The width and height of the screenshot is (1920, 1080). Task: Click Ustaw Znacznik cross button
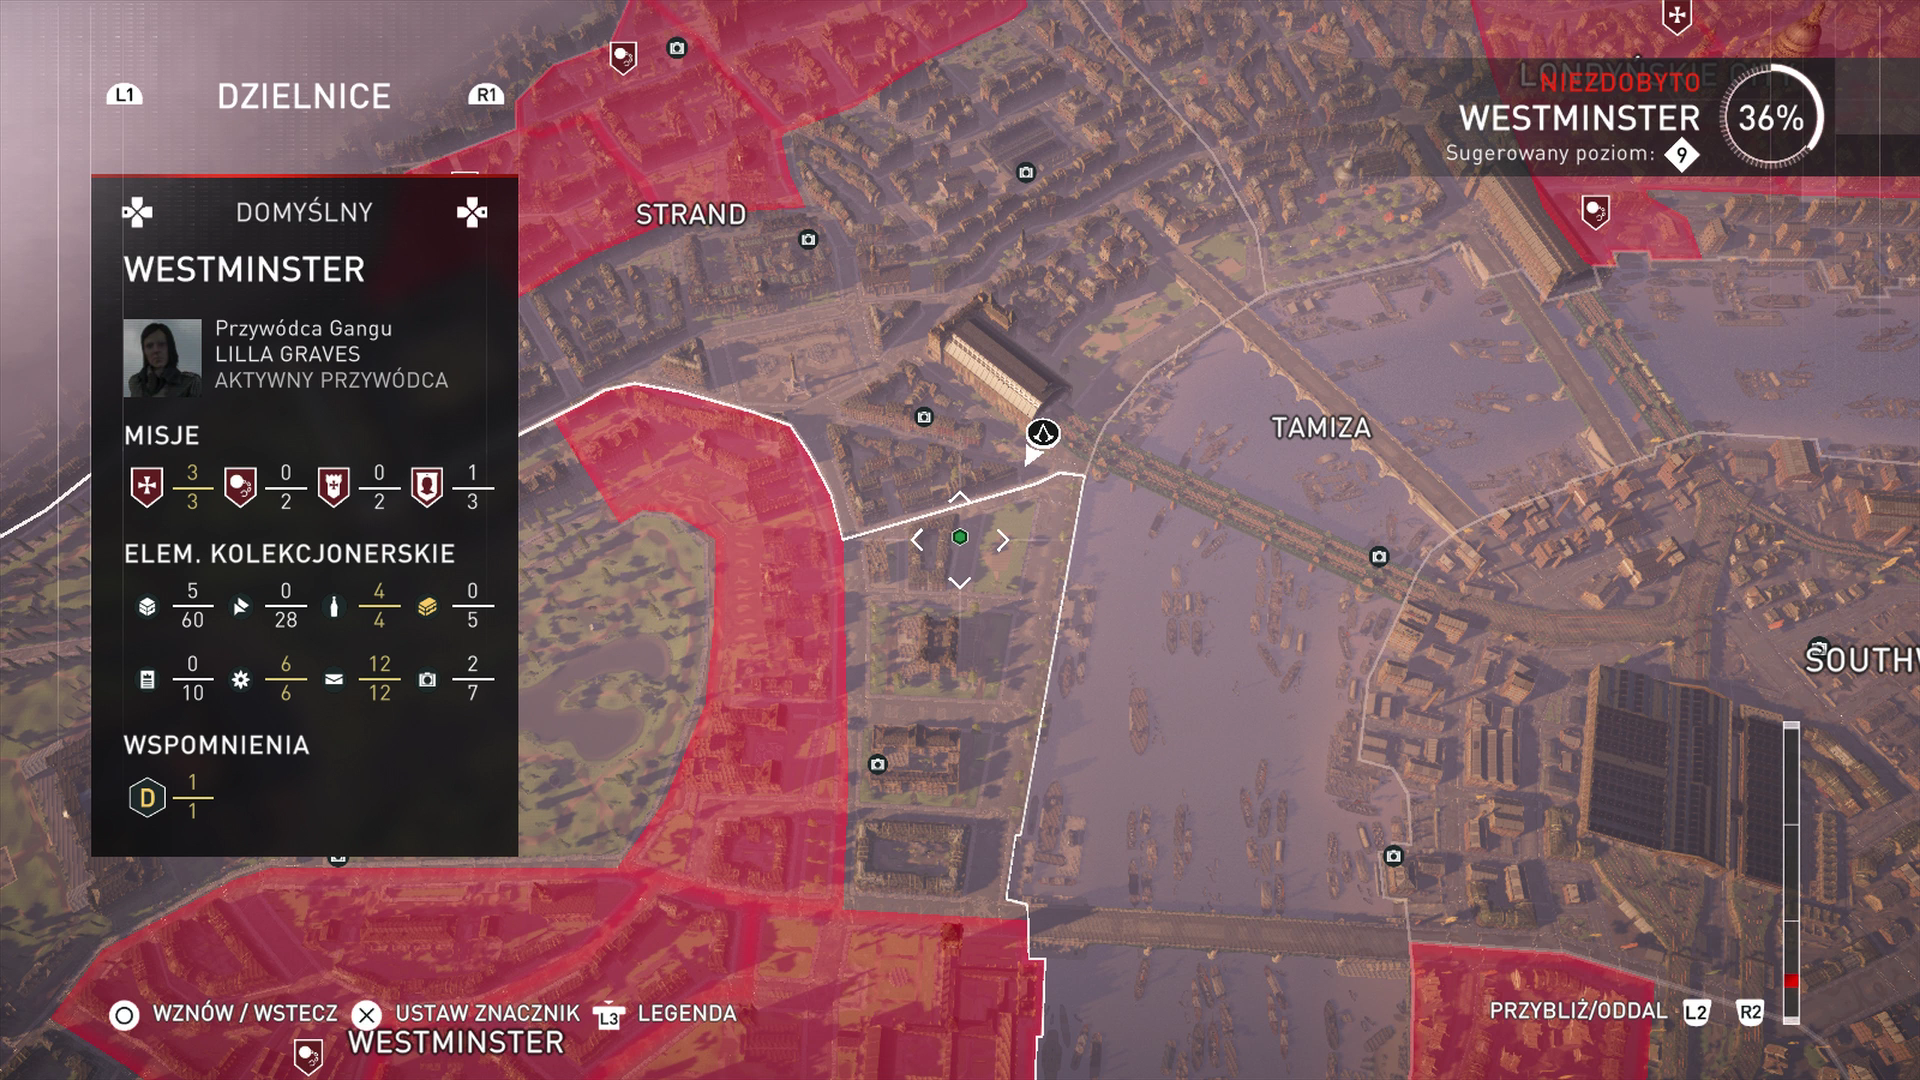coord(367,1016)
